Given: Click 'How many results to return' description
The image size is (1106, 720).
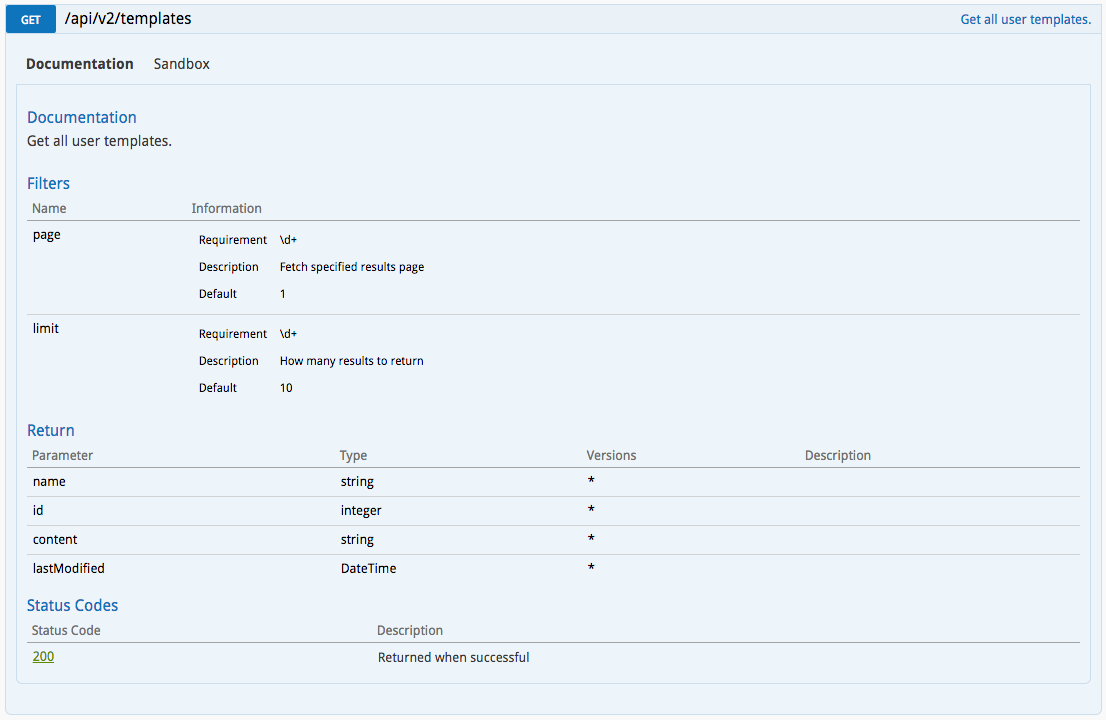Looking at the screenshot, I should click(351, 361).
